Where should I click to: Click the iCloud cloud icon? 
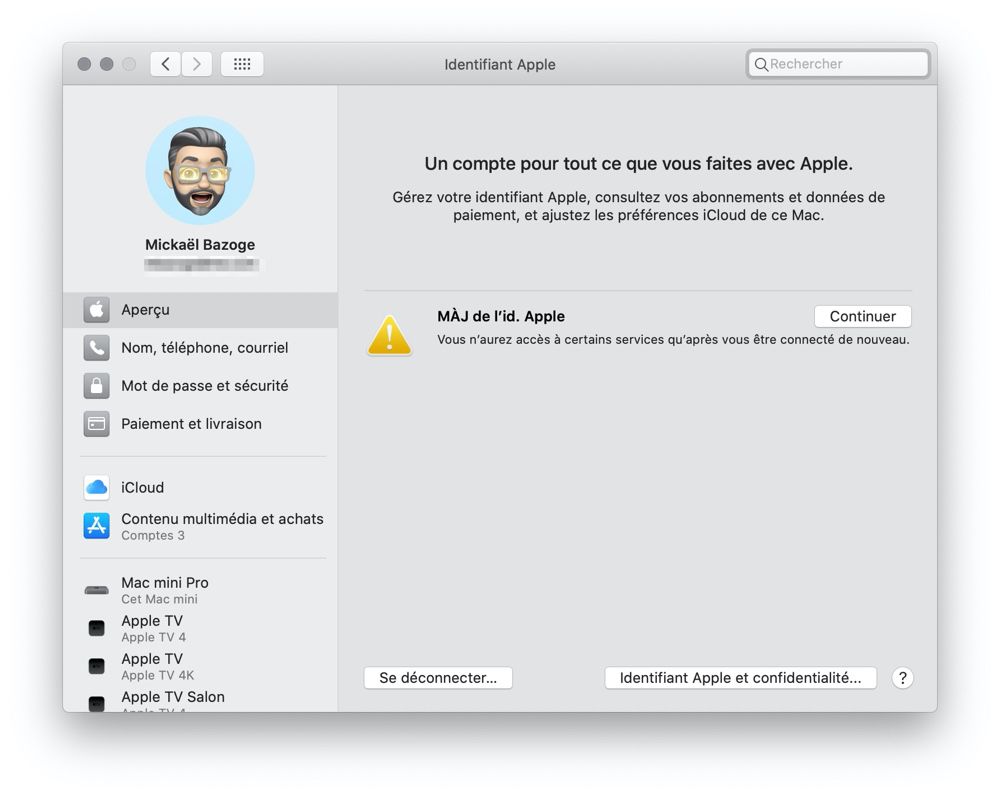tap(96, 488)
